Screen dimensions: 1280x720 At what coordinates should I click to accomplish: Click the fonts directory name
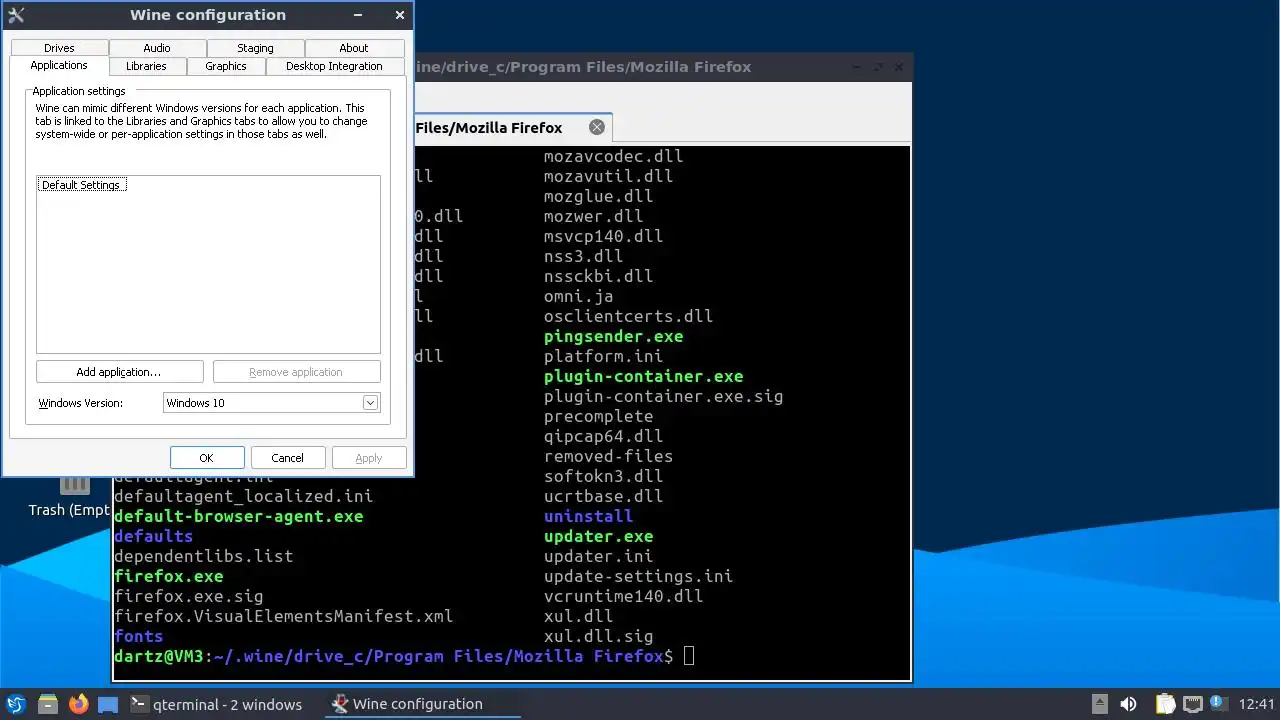139,636
